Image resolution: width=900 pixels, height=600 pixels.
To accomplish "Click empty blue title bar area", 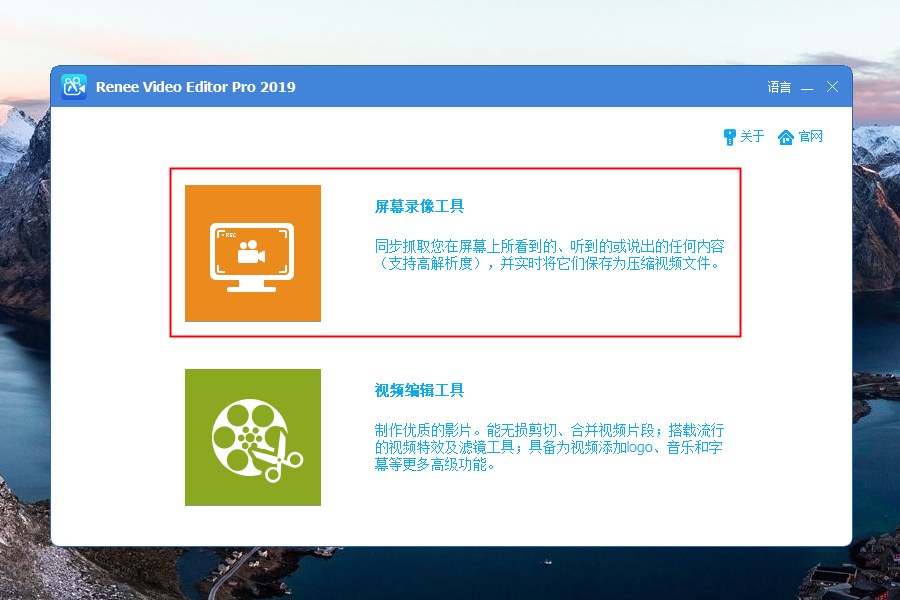I will tap(520, 87).
